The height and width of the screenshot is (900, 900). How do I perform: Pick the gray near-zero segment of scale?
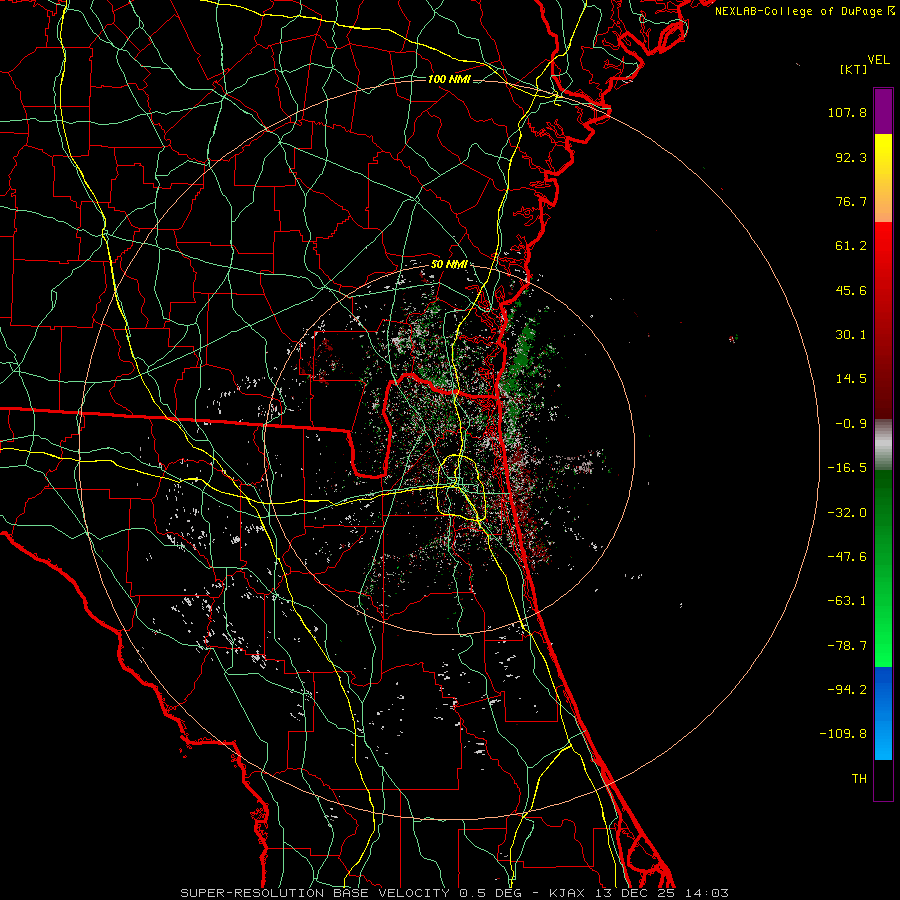[883, 444]
